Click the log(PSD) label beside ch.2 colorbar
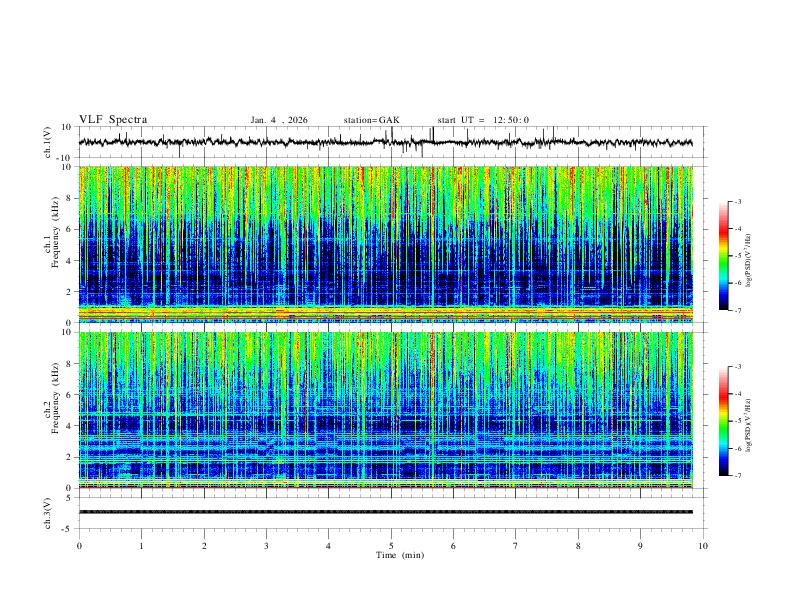The height and width of the screenshot is (612, 792). click(749, 425)
